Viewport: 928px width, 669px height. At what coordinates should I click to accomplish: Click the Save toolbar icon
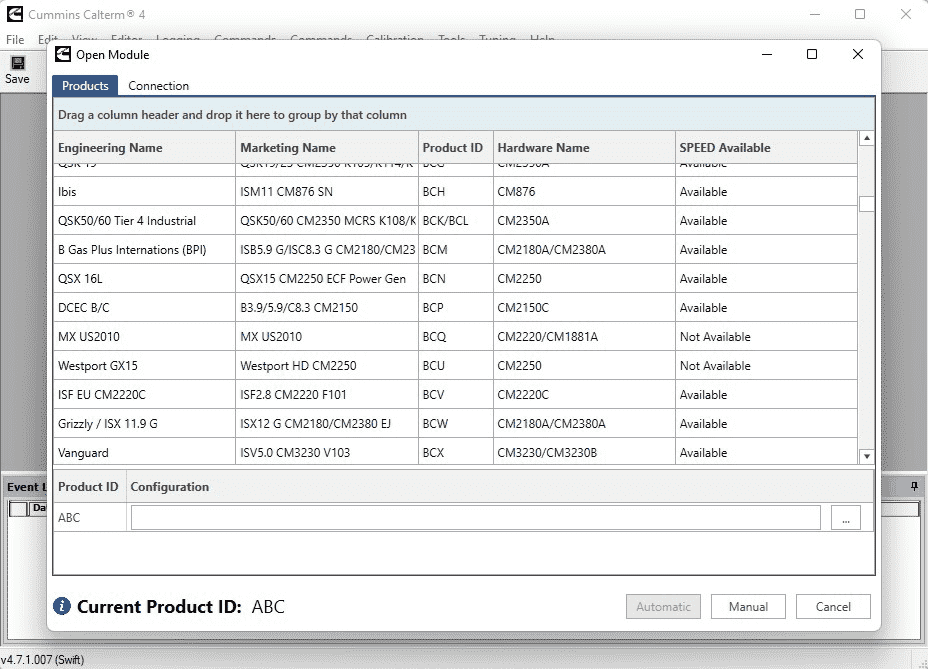click(18, 63)
